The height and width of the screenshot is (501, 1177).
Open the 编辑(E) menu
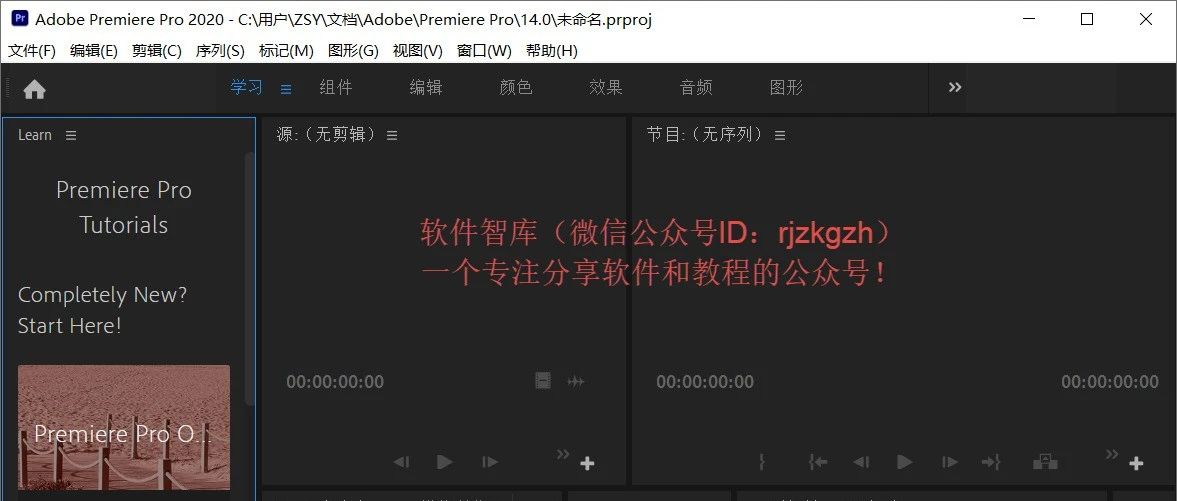[x=94, y=50]
